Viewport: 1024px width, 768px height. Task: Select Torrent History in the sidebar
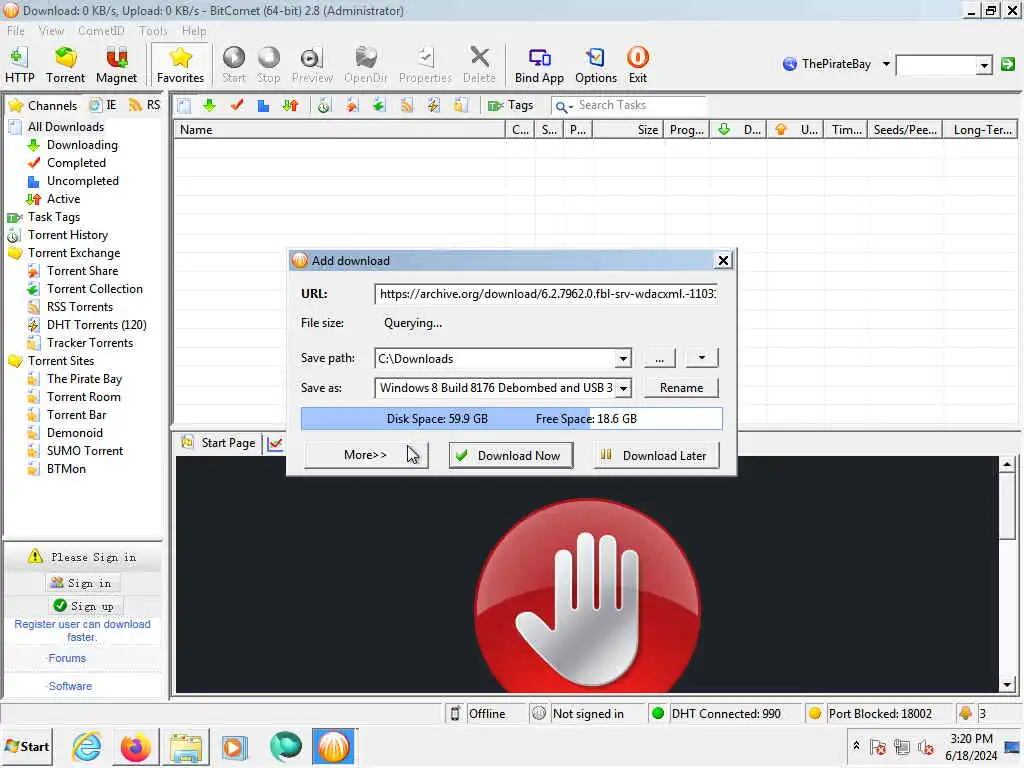[x=68, y=235]
